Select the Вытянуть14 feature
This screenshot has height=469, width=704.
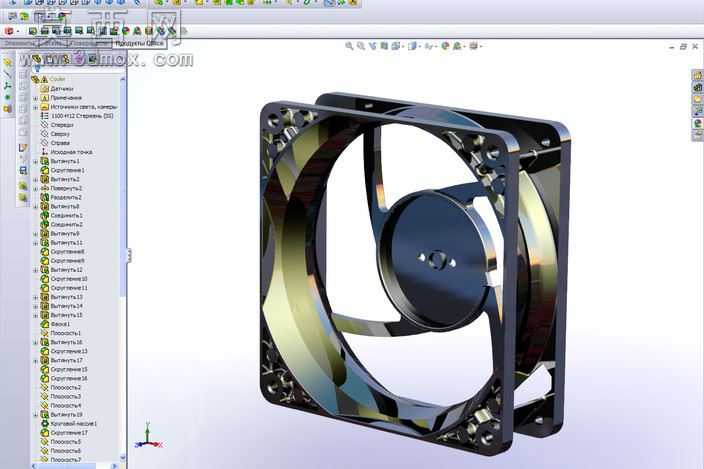point(62,306)
